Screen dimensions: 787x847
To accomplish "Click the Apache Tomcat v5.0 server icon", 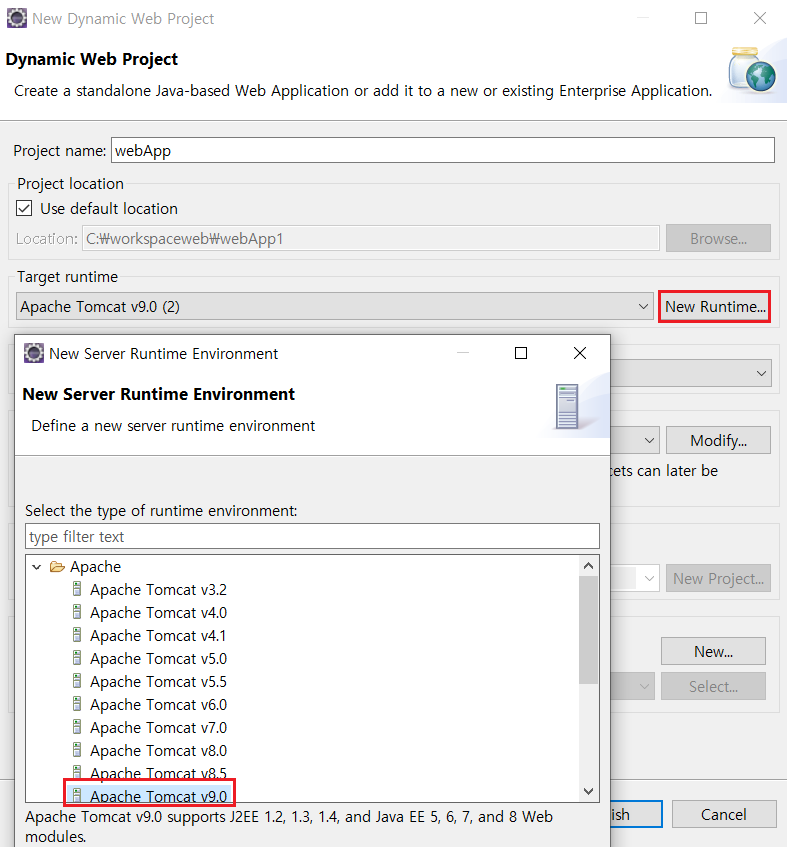I will coord(77,658).
